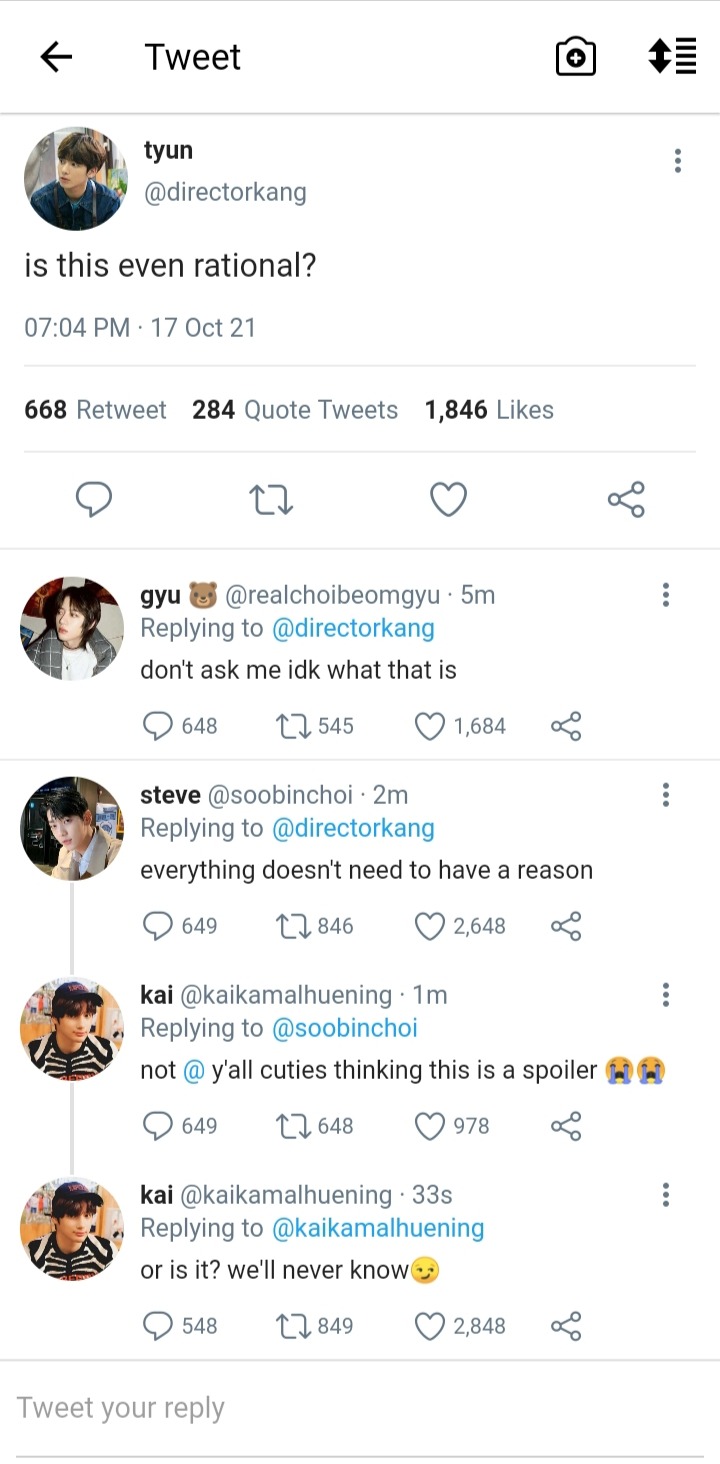Open the sort replies icon

(672, 56)
